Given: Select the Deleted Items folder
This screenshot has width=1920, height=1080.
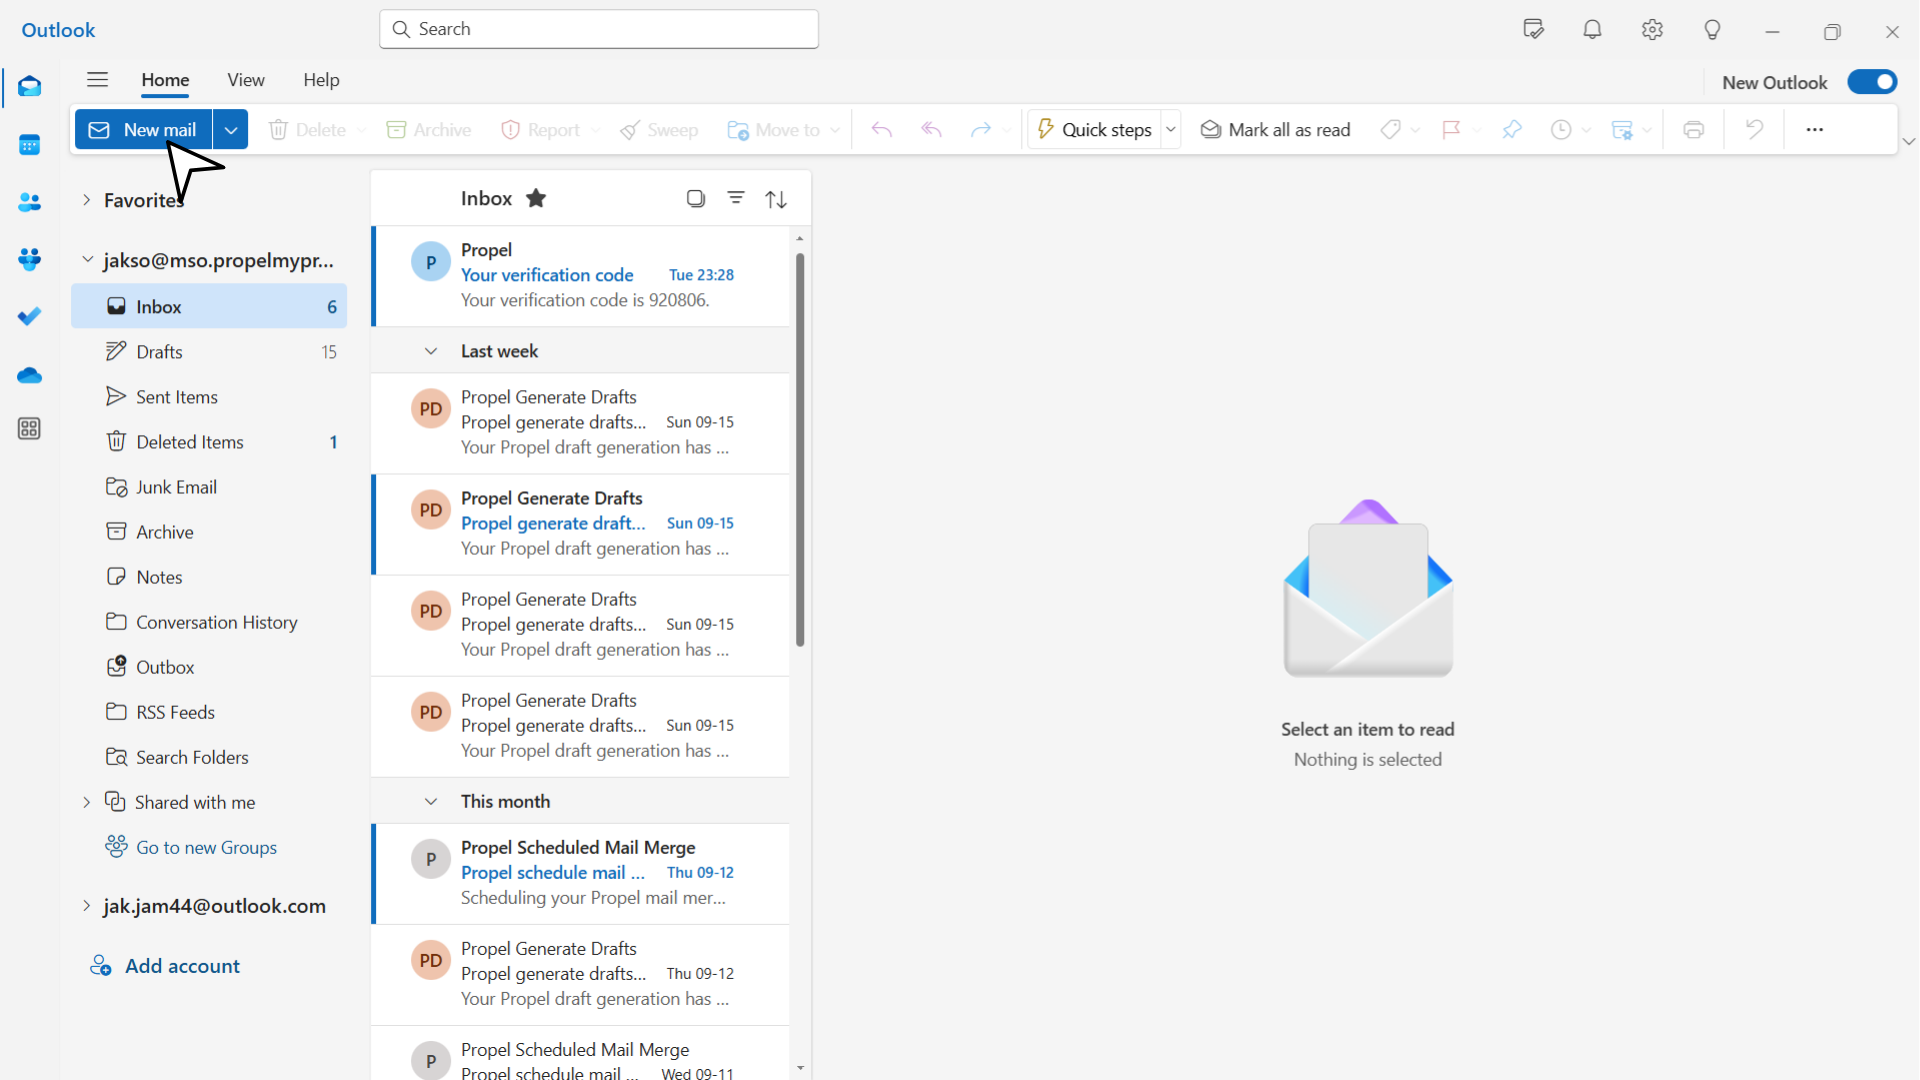Looking at the screenshot, I should pos(209,442).
